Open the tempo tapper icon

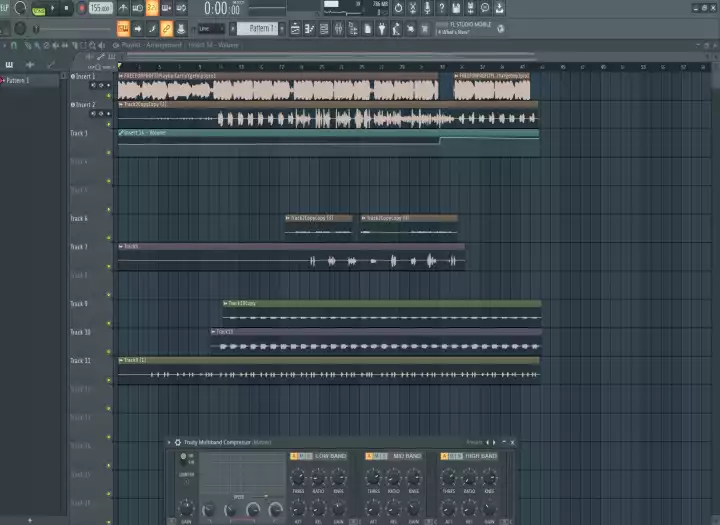pyautogui.click(x=396, y=28)
